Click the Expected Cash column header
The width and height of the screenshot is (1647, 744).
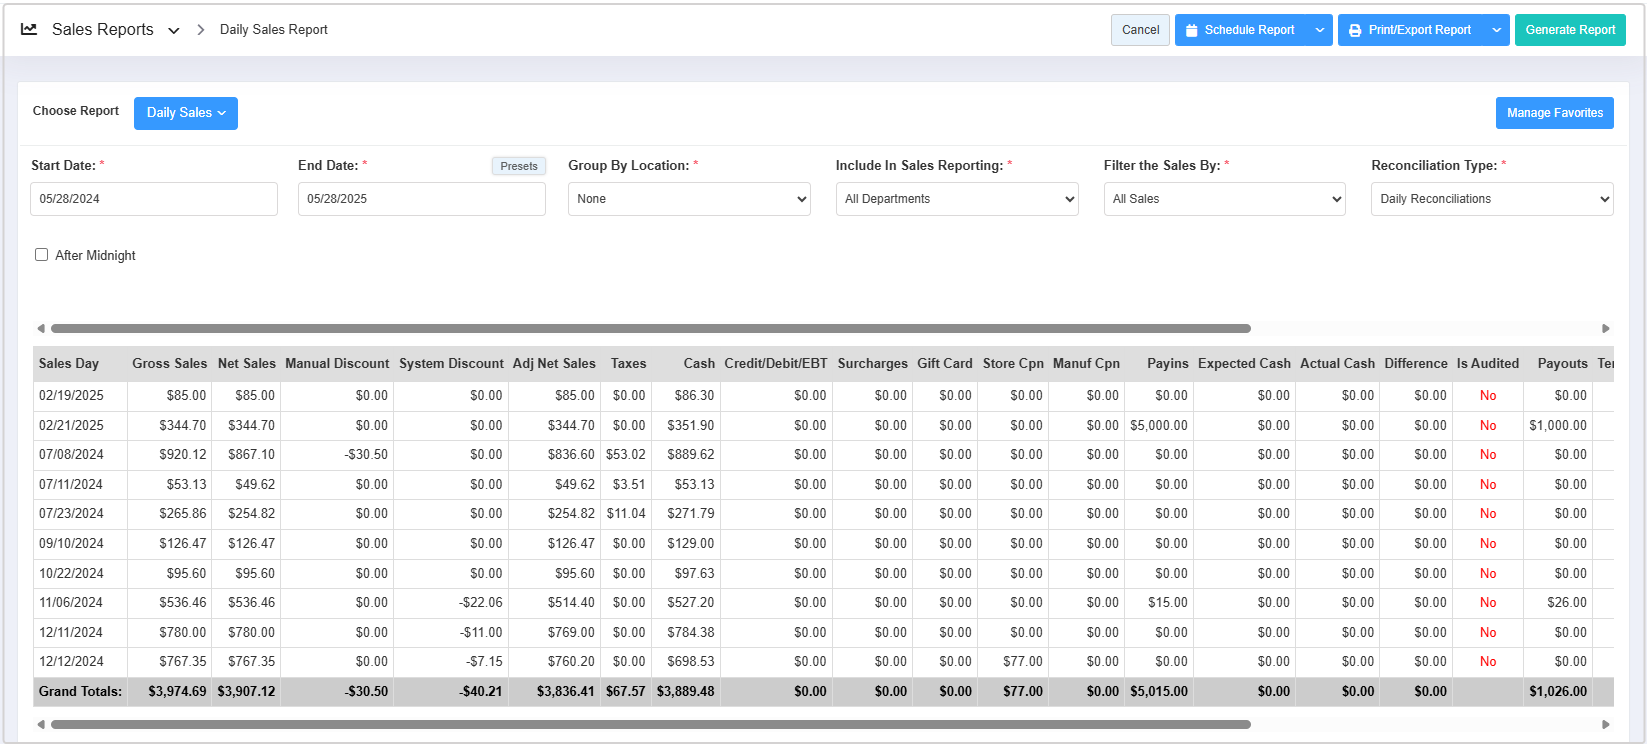coord(1244,364)
